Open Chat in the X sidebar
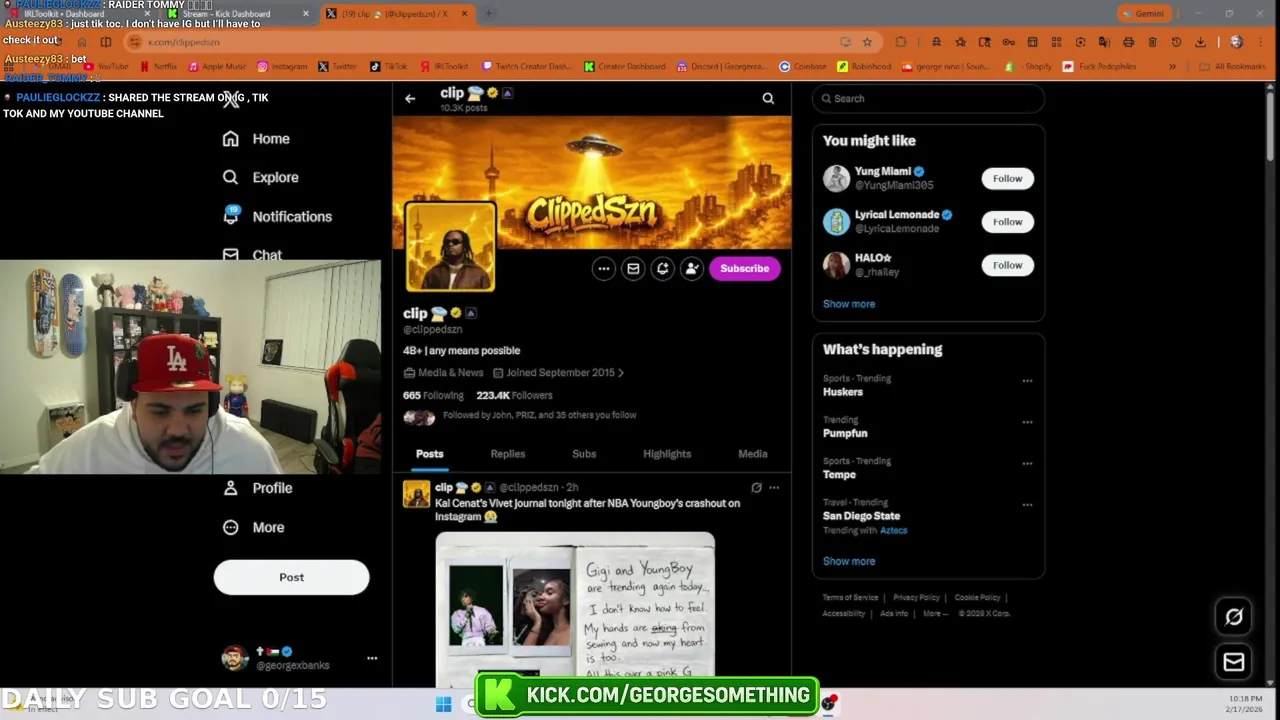Image resolution: width=1280 pixels, height=720 pixels. pyautogui.click(x=253, y=255)
